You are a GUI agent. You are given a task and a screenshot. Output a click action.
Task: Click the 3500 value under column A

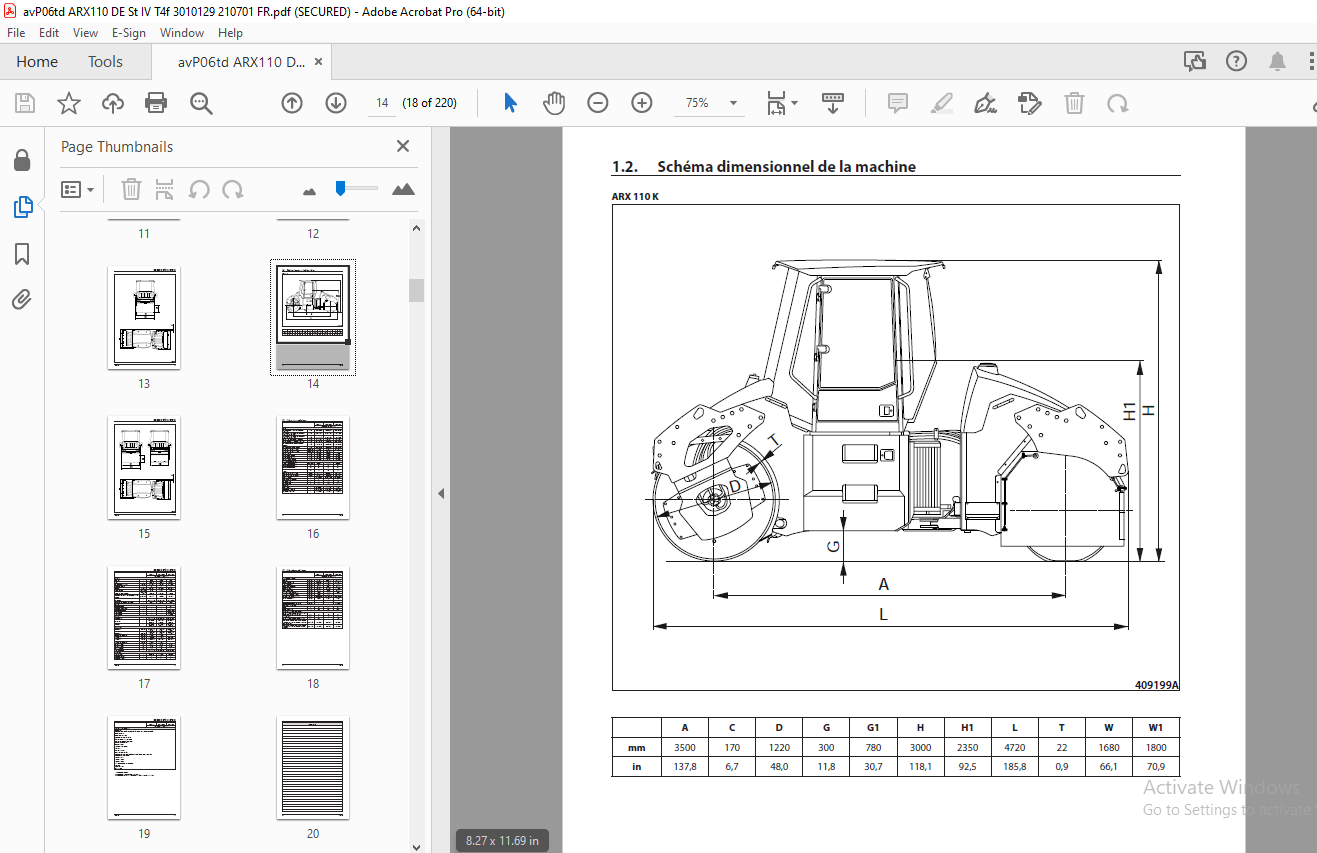click(685, 747)
